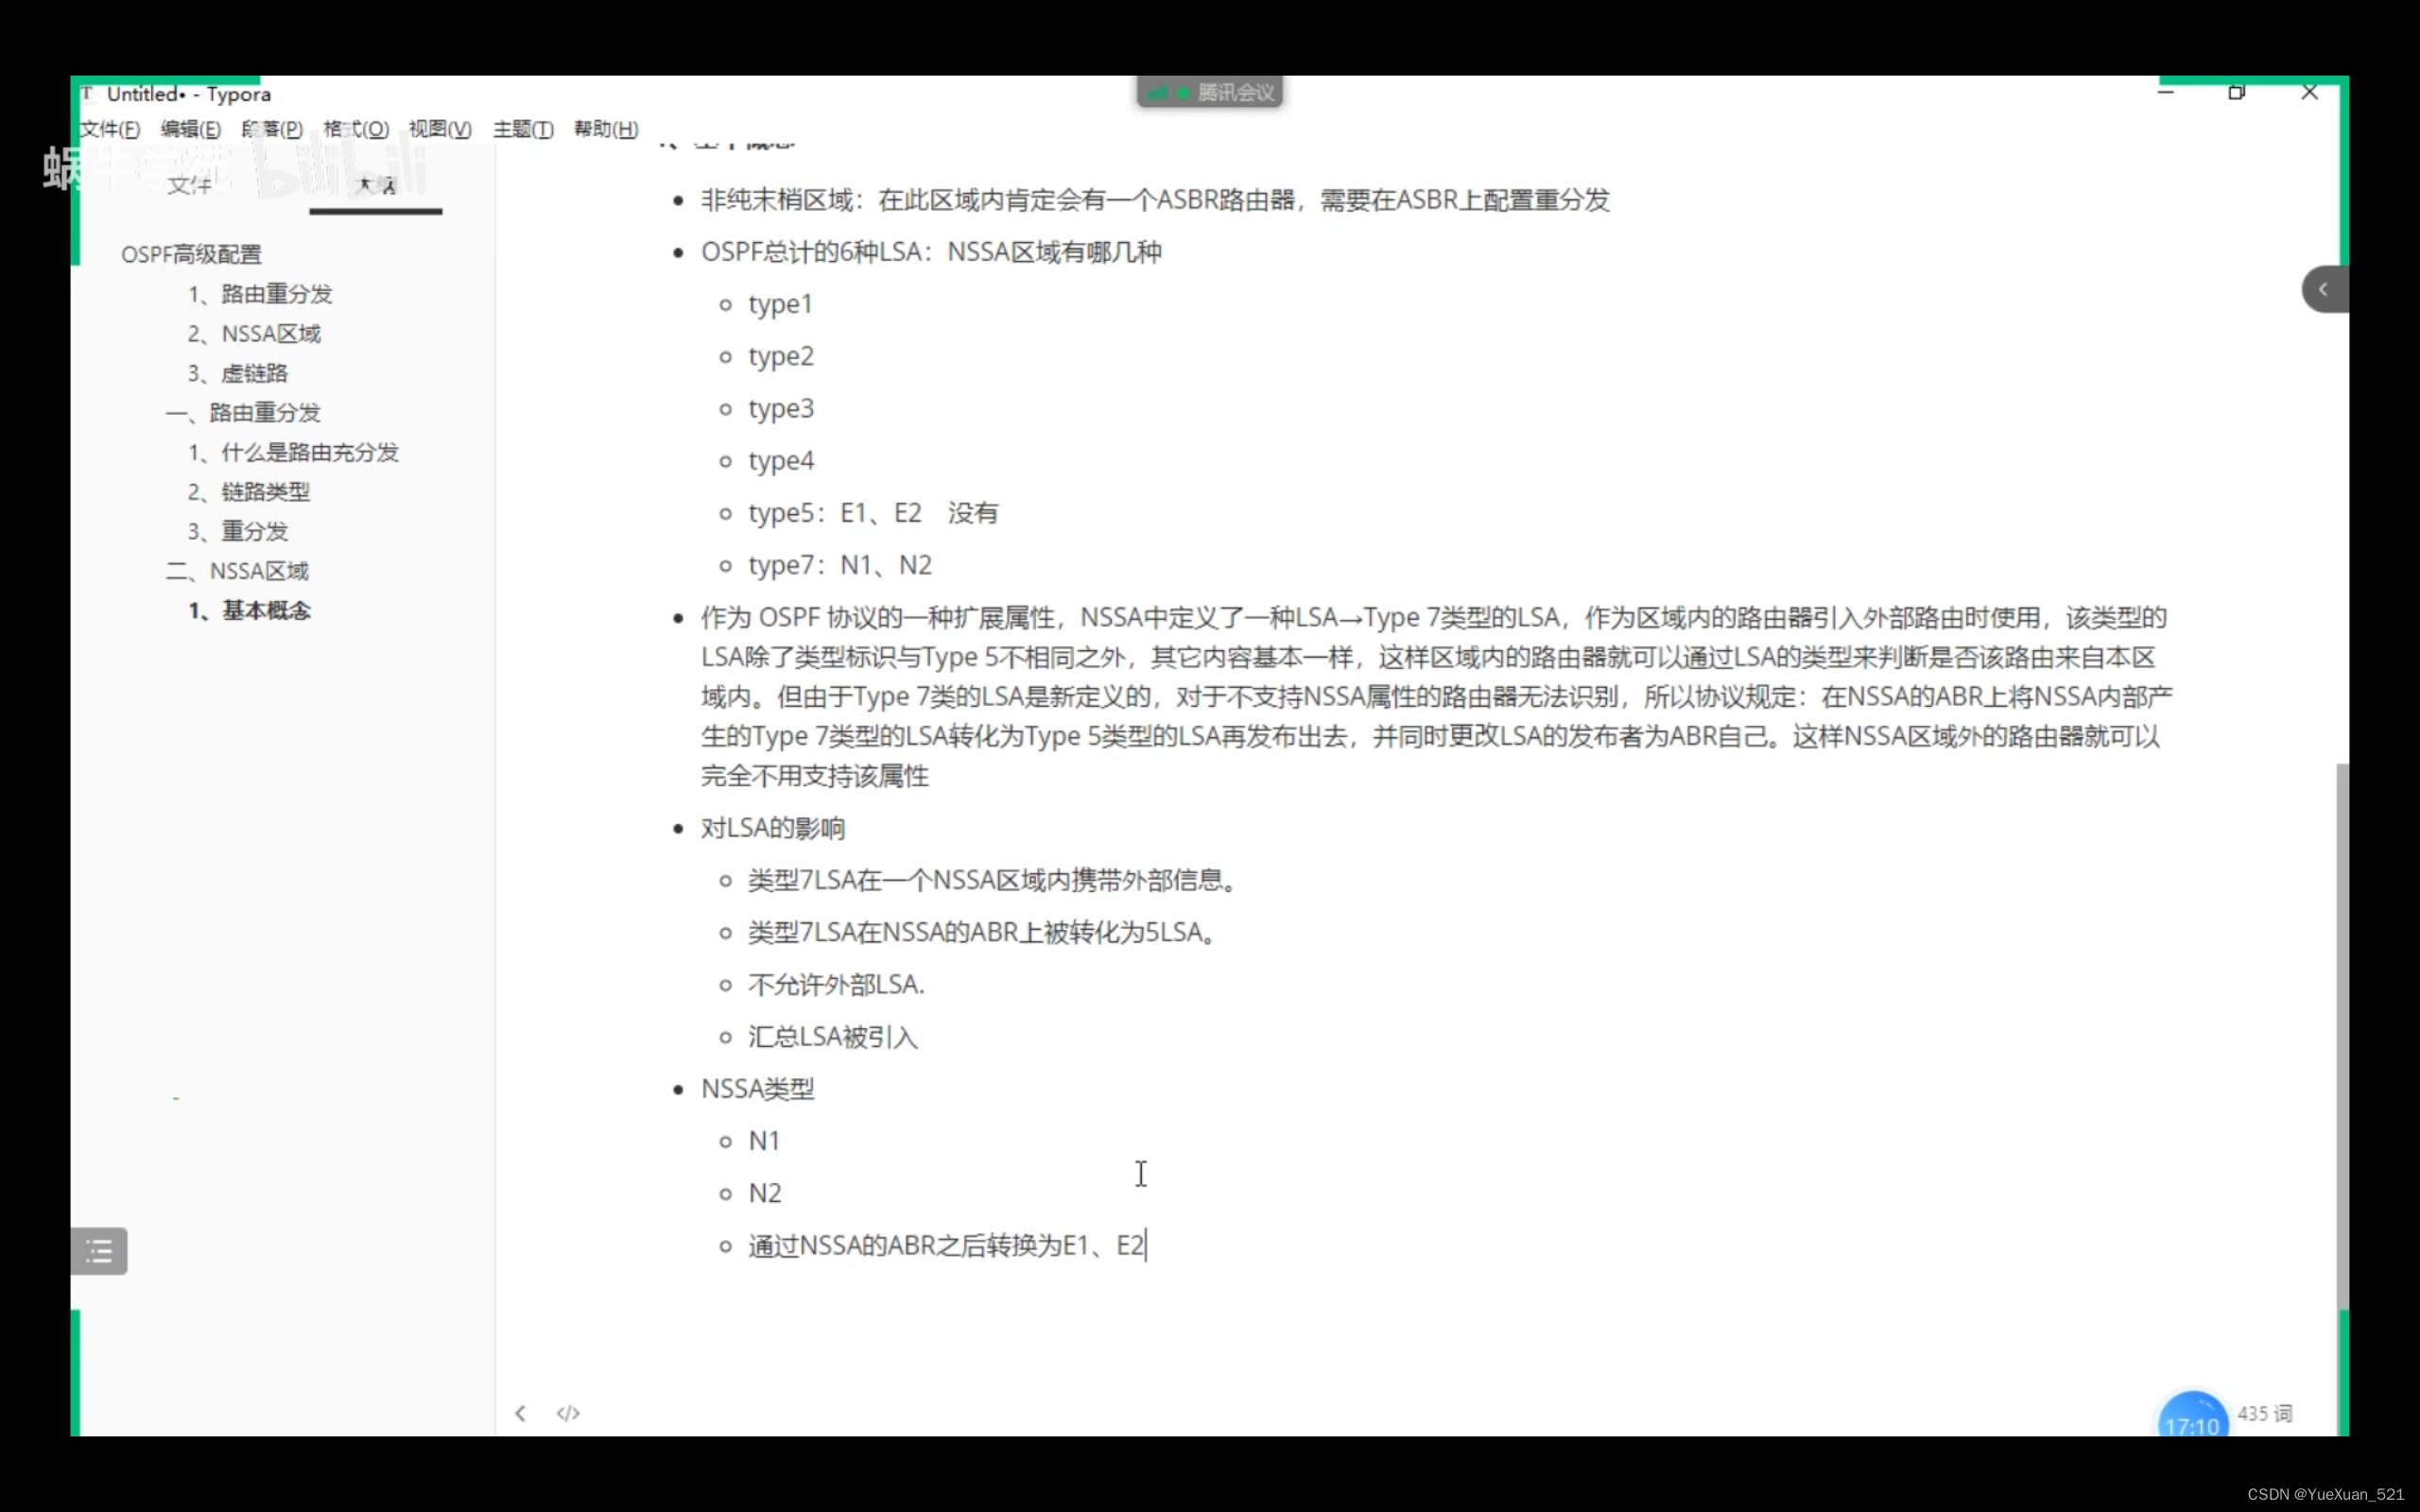Open the 编辑(E) menu
The height and width of the screenshot is (1512, 2420).
190,129
